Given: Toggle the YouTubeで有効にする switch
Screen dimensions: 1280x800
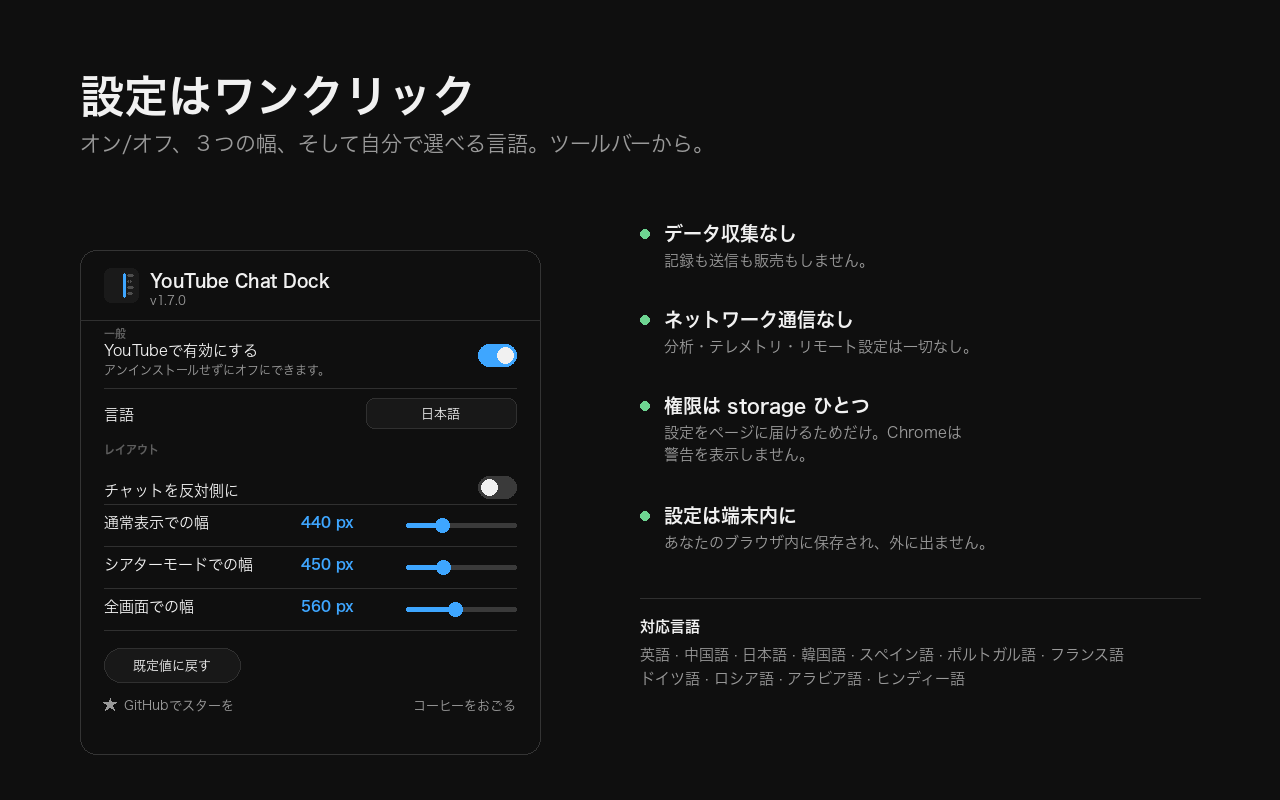Looking at the screenshot, I should click(x=497, y=356).
